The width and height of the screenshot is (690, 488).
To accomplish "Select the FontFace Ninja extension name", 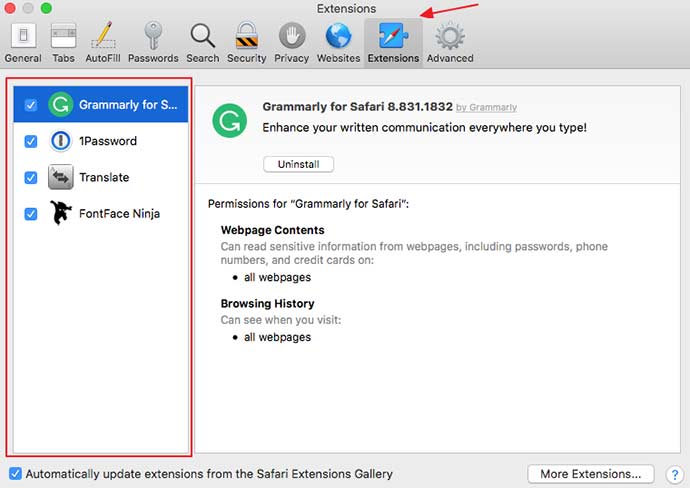I will [x=119, y=214].
